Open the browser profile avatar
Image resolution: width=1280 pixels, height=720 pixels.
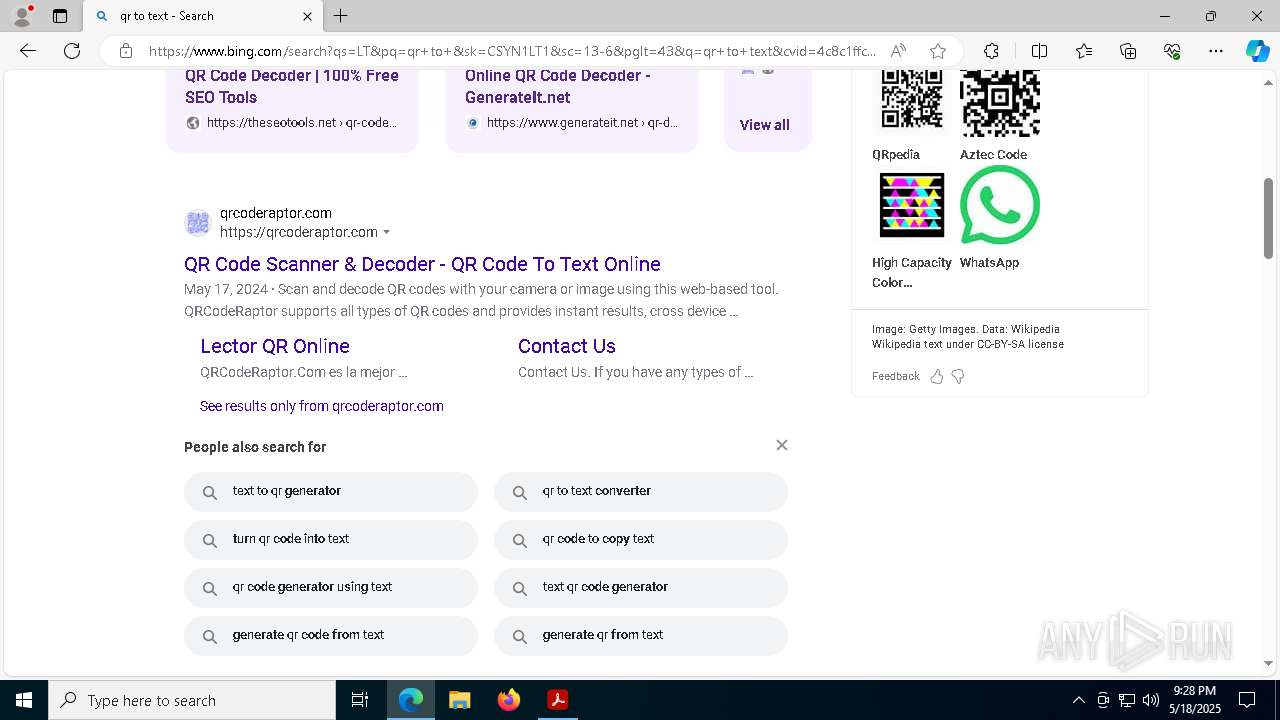tap(22, 16)
